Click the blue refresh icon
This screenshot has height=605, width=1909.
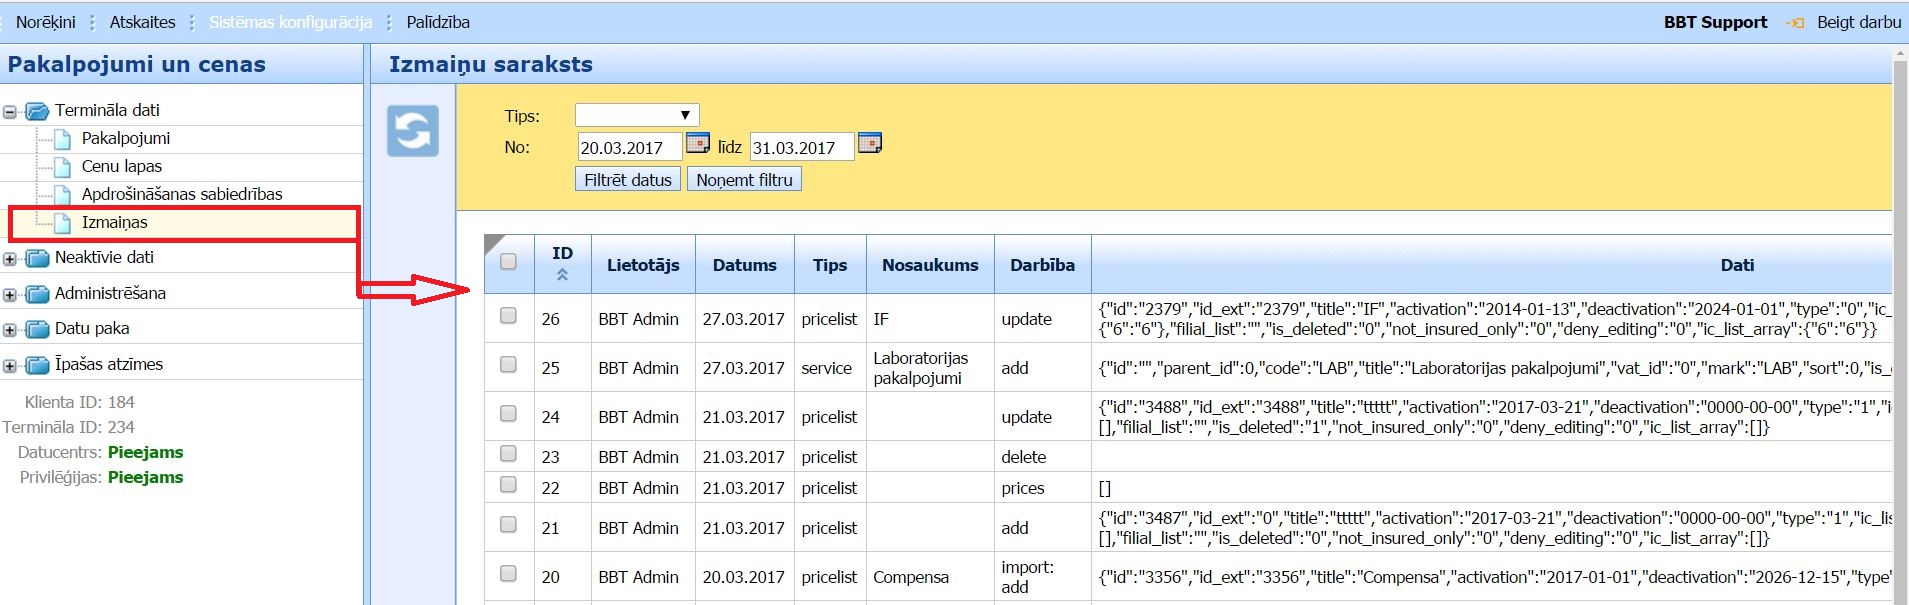point(413,131)
